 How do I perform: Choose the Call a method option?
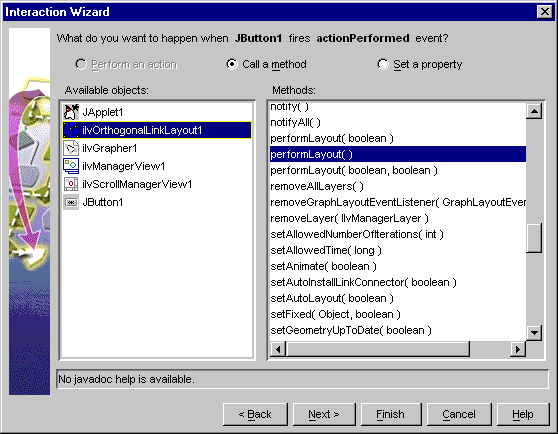[x=232, y=64]
